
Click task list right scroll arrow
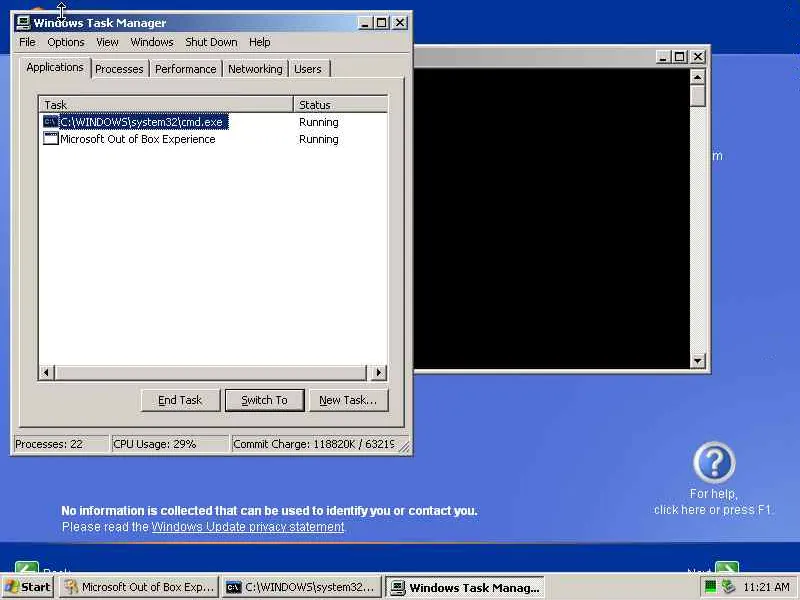(x=379, y=372)
